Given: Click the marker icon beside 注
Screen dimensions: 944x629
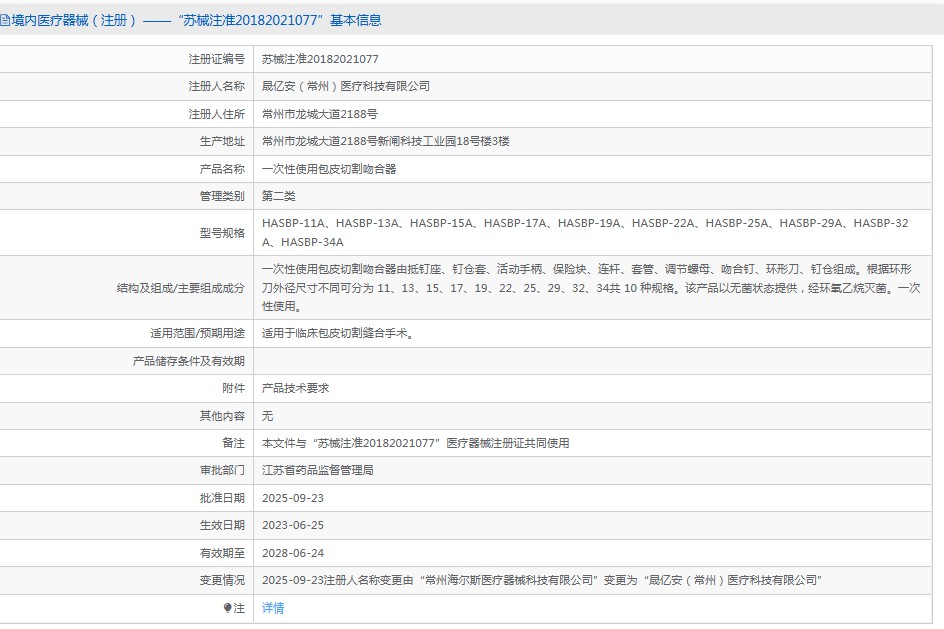Looking at the screenshot, I should point(228,608).
